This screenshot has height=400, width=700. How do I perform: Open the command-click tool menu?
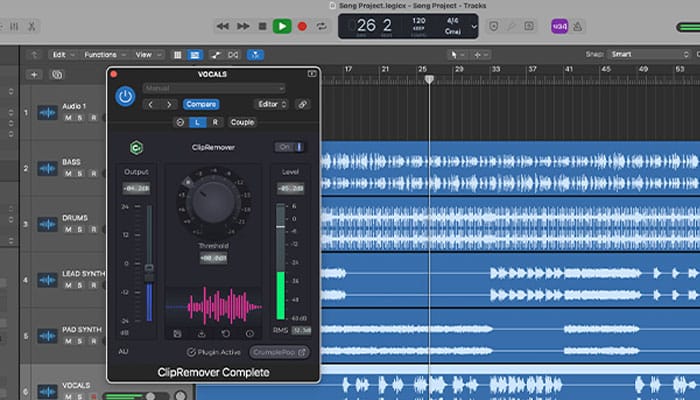pos(481,54)
